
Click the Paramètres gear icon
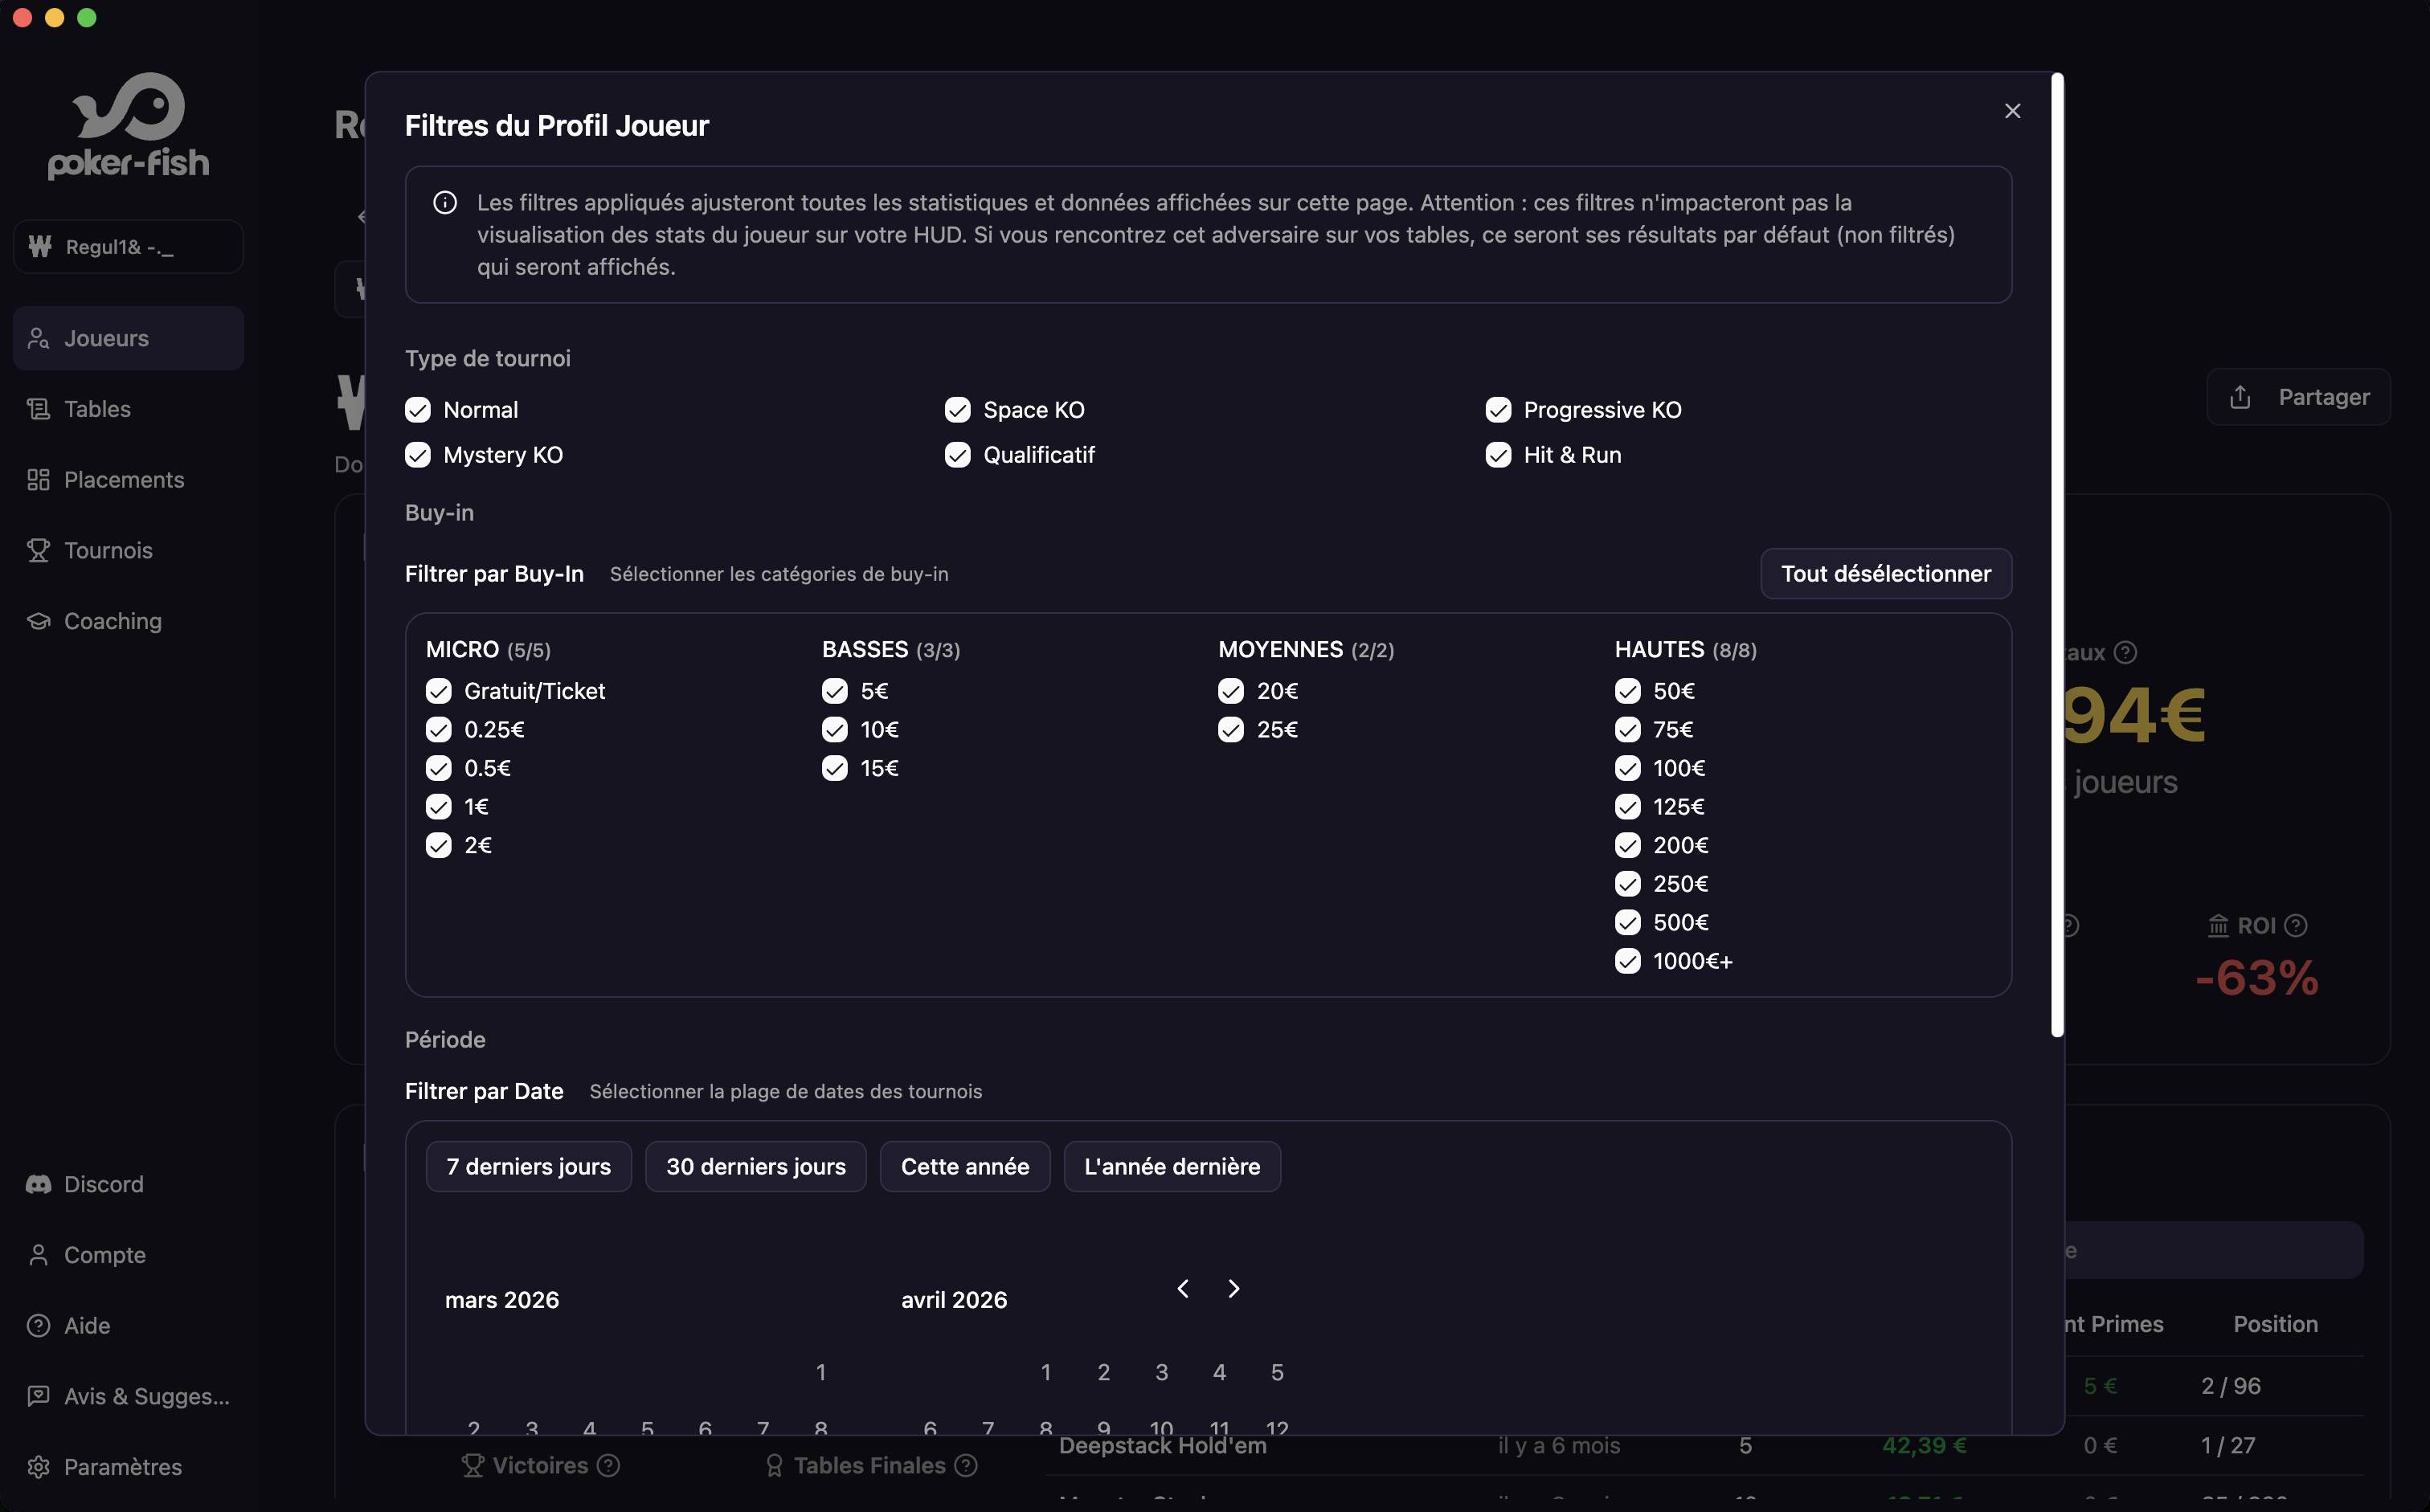coord(38,1467)
